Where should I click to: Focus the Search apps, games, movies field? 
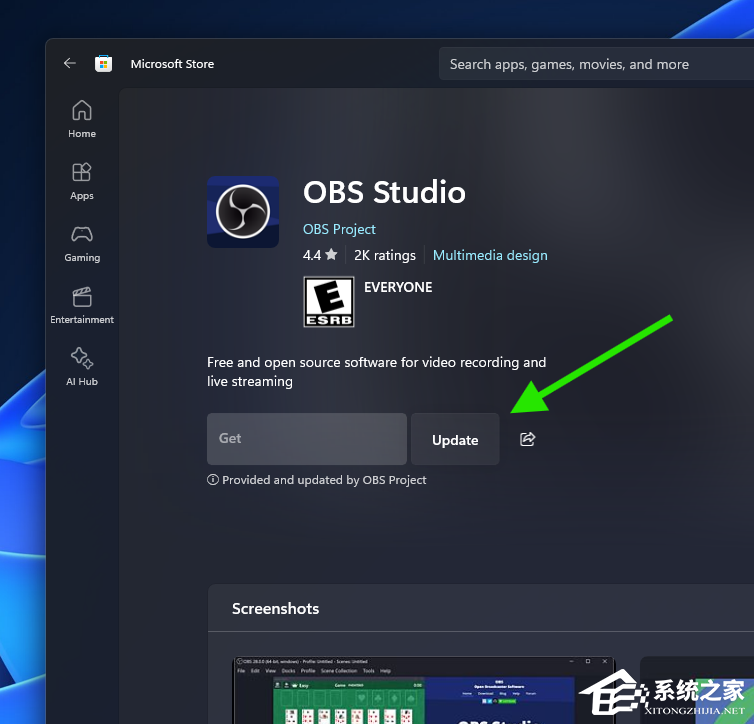[596, 64]
